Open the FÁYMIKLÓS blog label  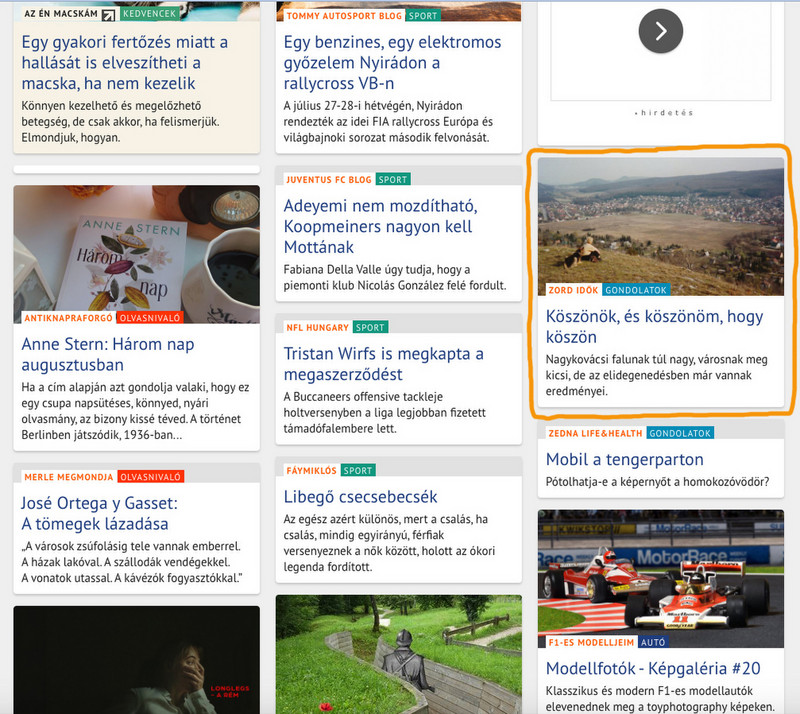tap(311, 471)
